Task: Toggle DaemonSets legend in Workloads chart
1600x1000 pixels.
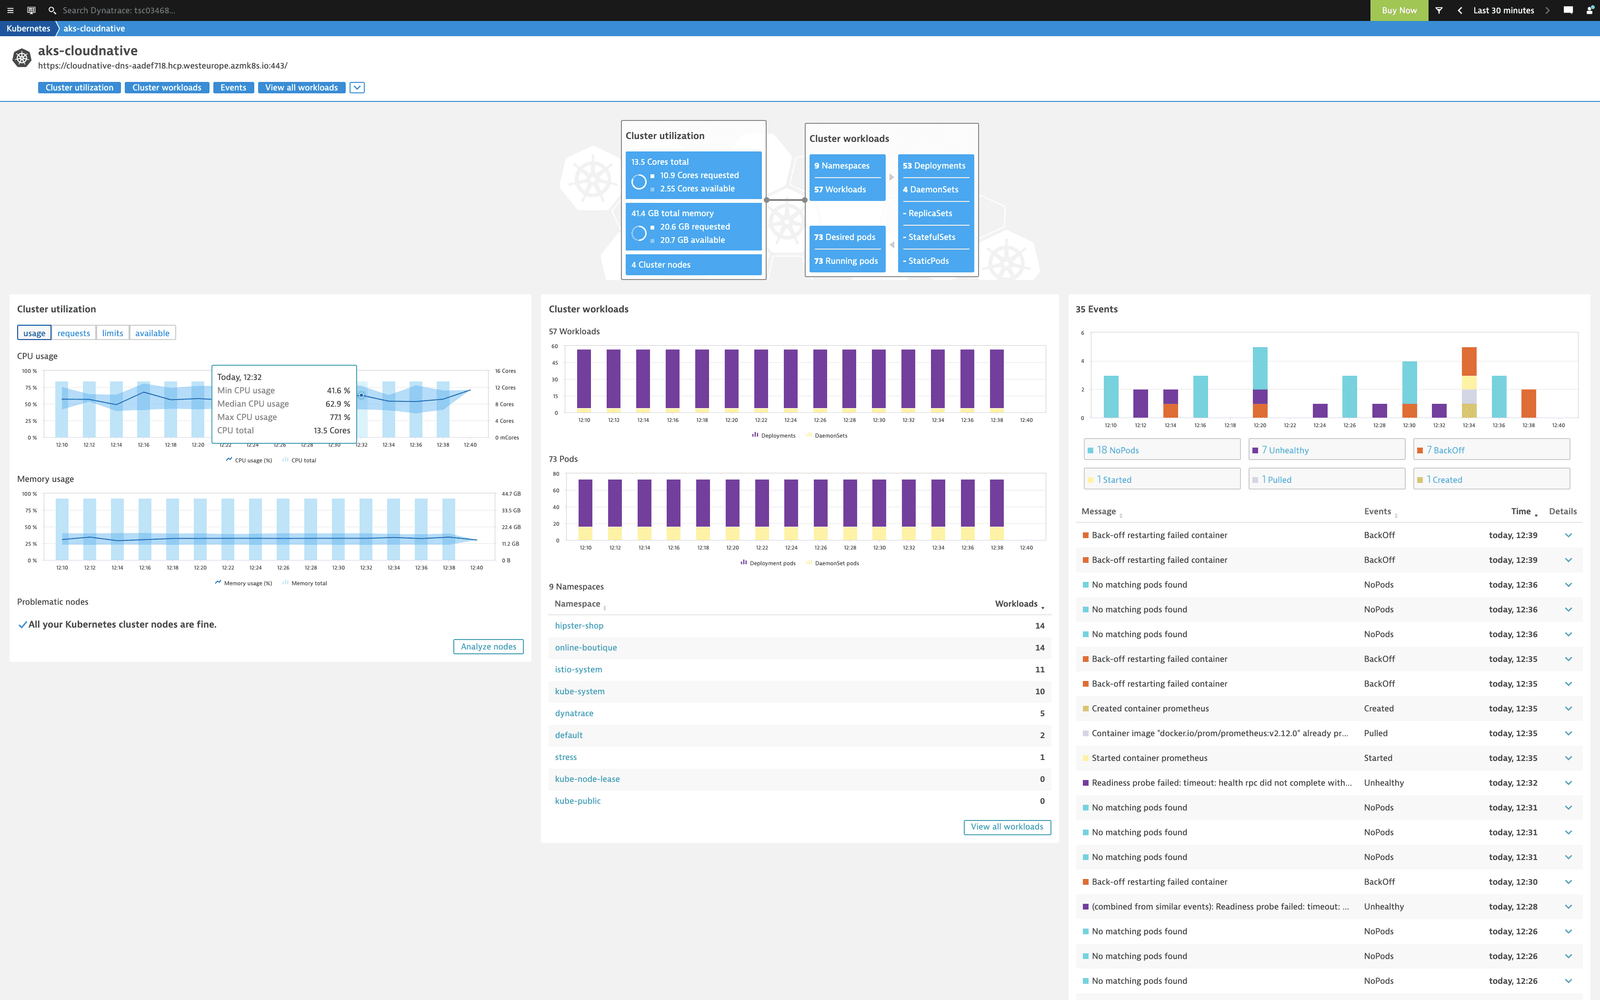Action: pos(827,435)
